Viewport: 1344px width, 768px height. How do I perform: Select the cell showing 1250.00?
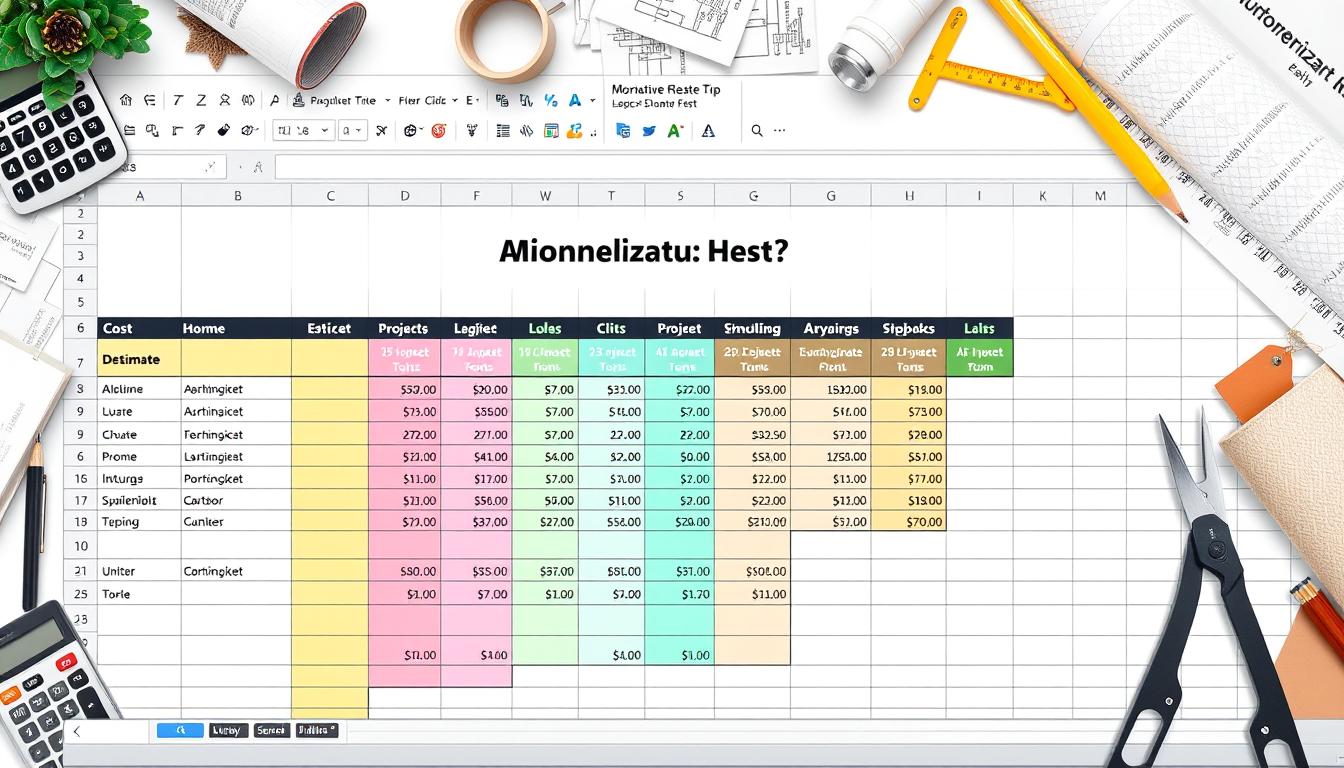coord(830,456)
